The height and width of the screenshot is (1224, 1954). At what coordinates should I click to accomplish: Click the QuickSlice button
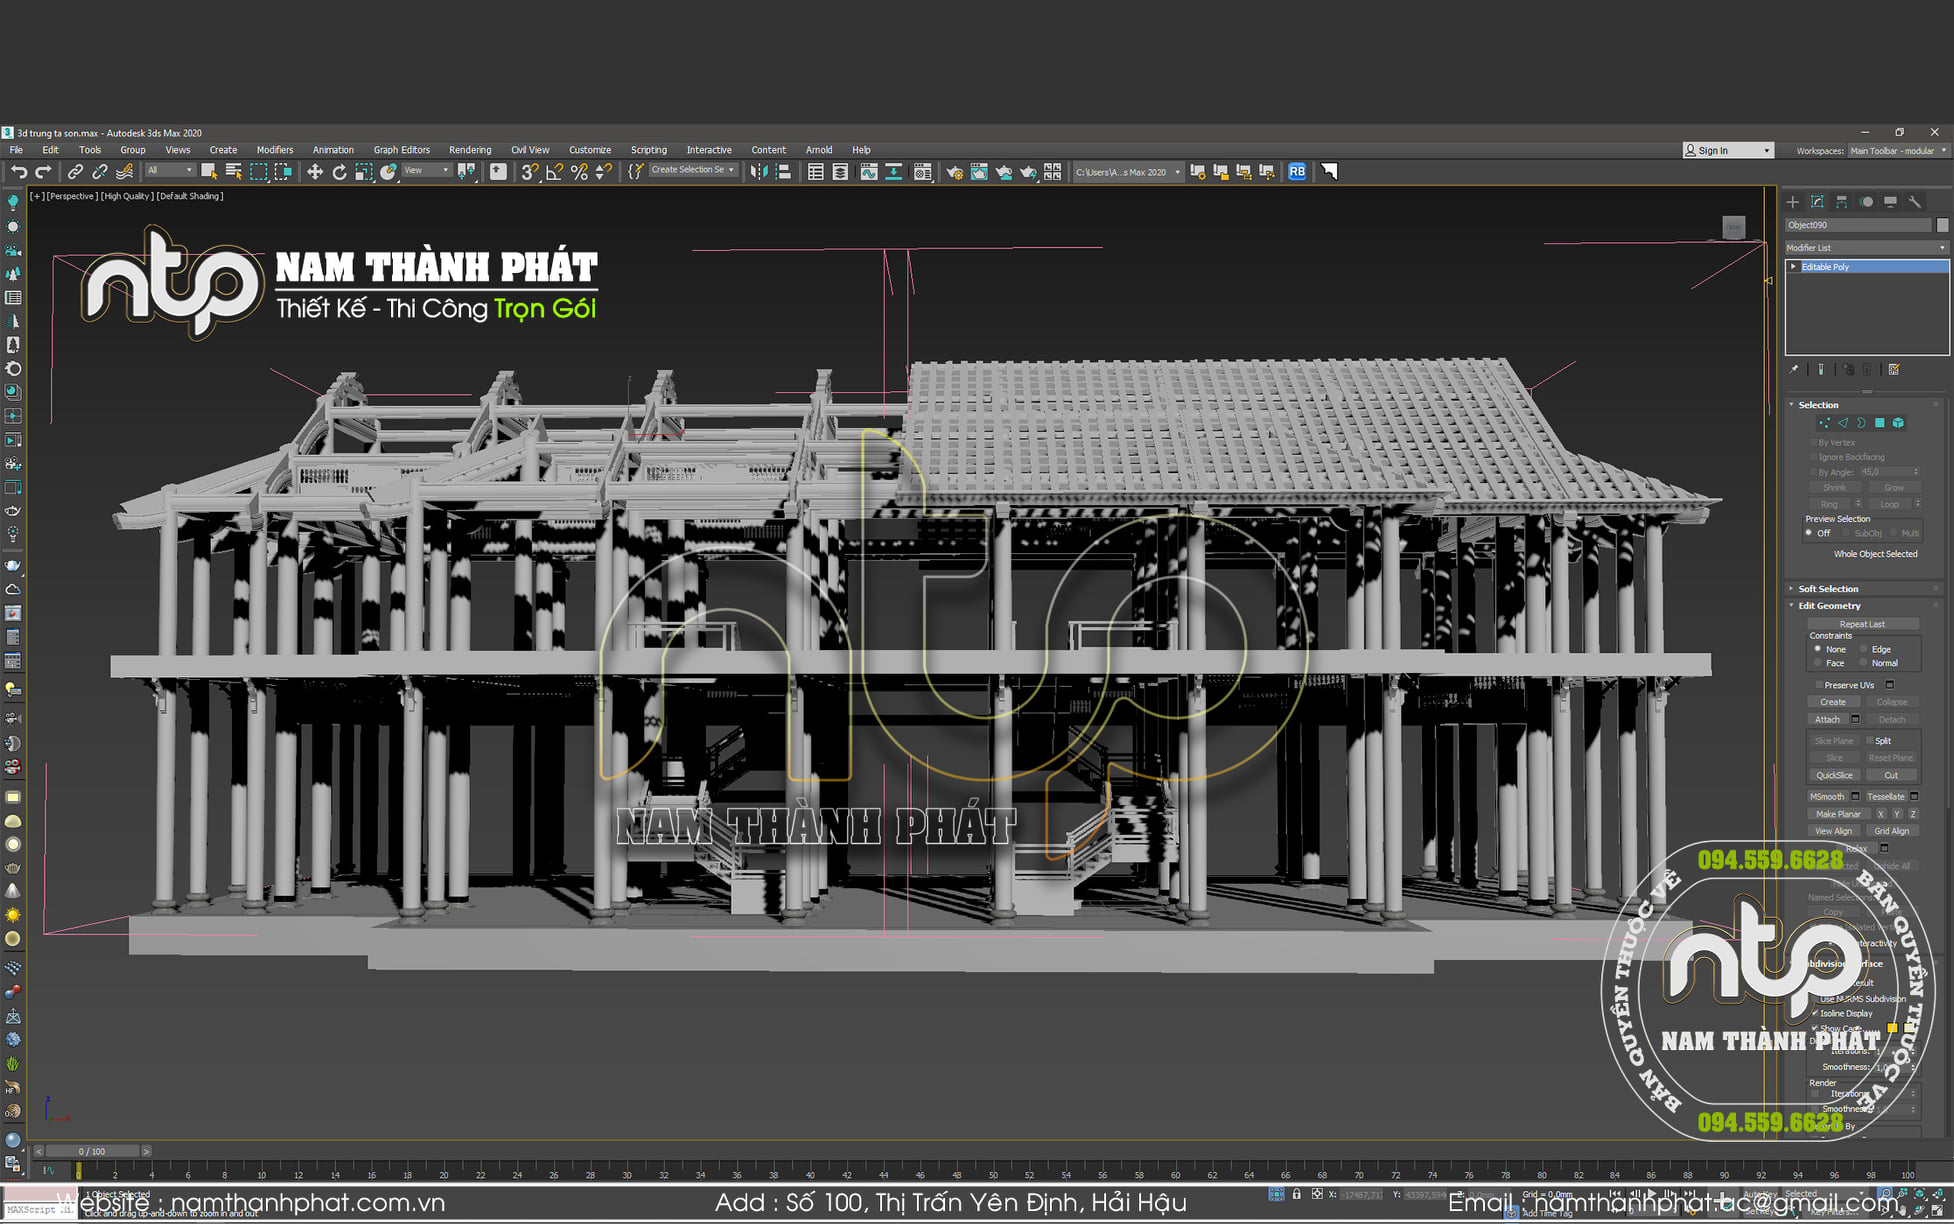tap(1834, 776)
